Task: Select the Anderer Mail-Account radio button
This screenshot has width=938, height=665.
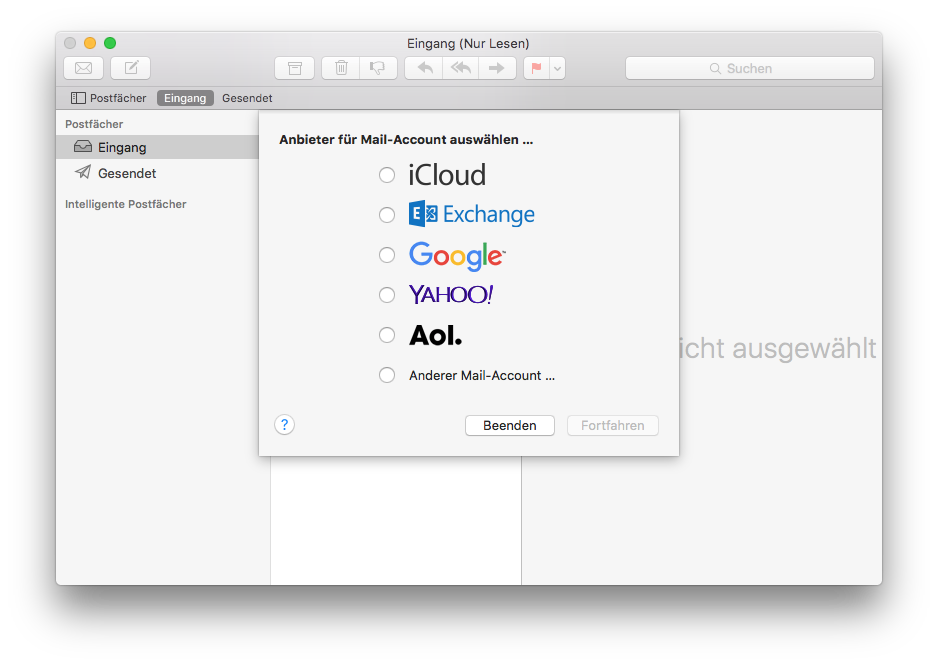Action: coord(387,376)
